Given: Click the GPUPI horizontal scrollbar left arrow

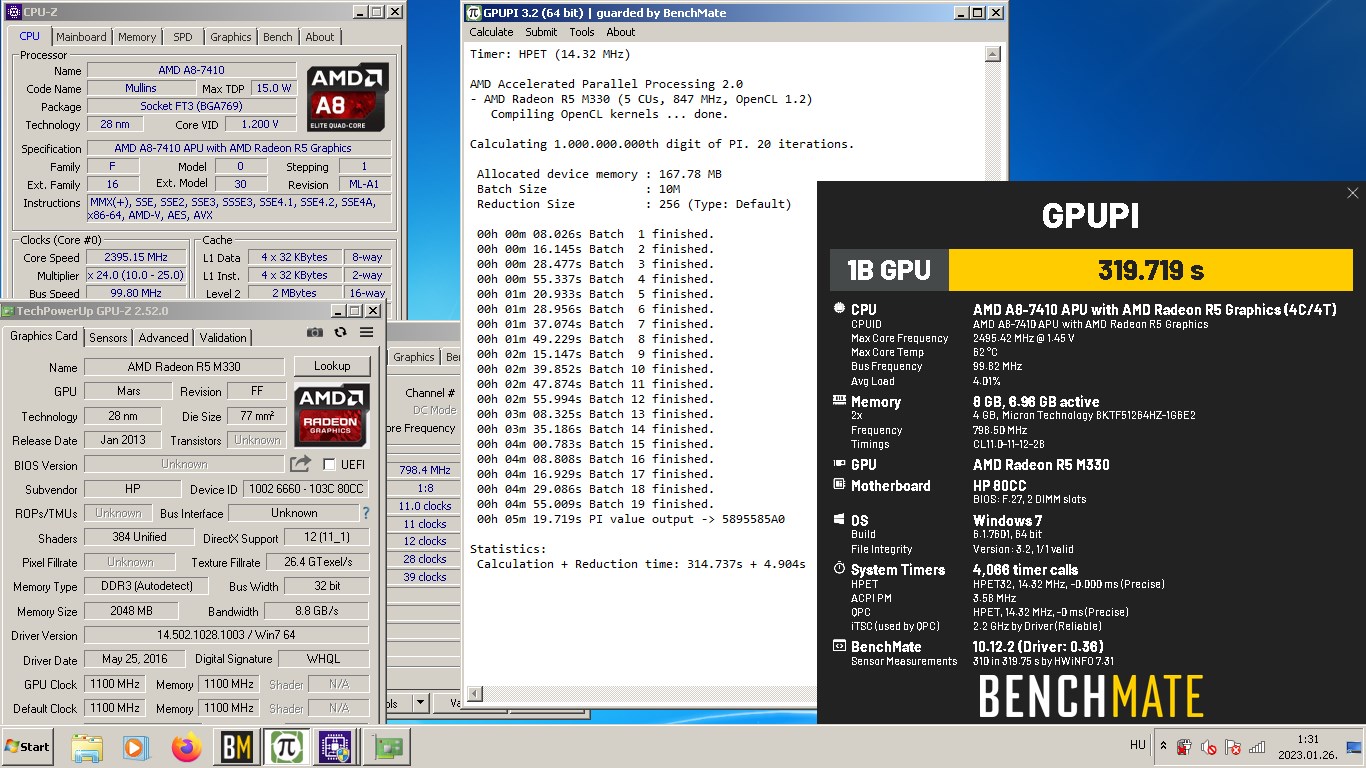Looking at the screenshot, I should point(476,693).
